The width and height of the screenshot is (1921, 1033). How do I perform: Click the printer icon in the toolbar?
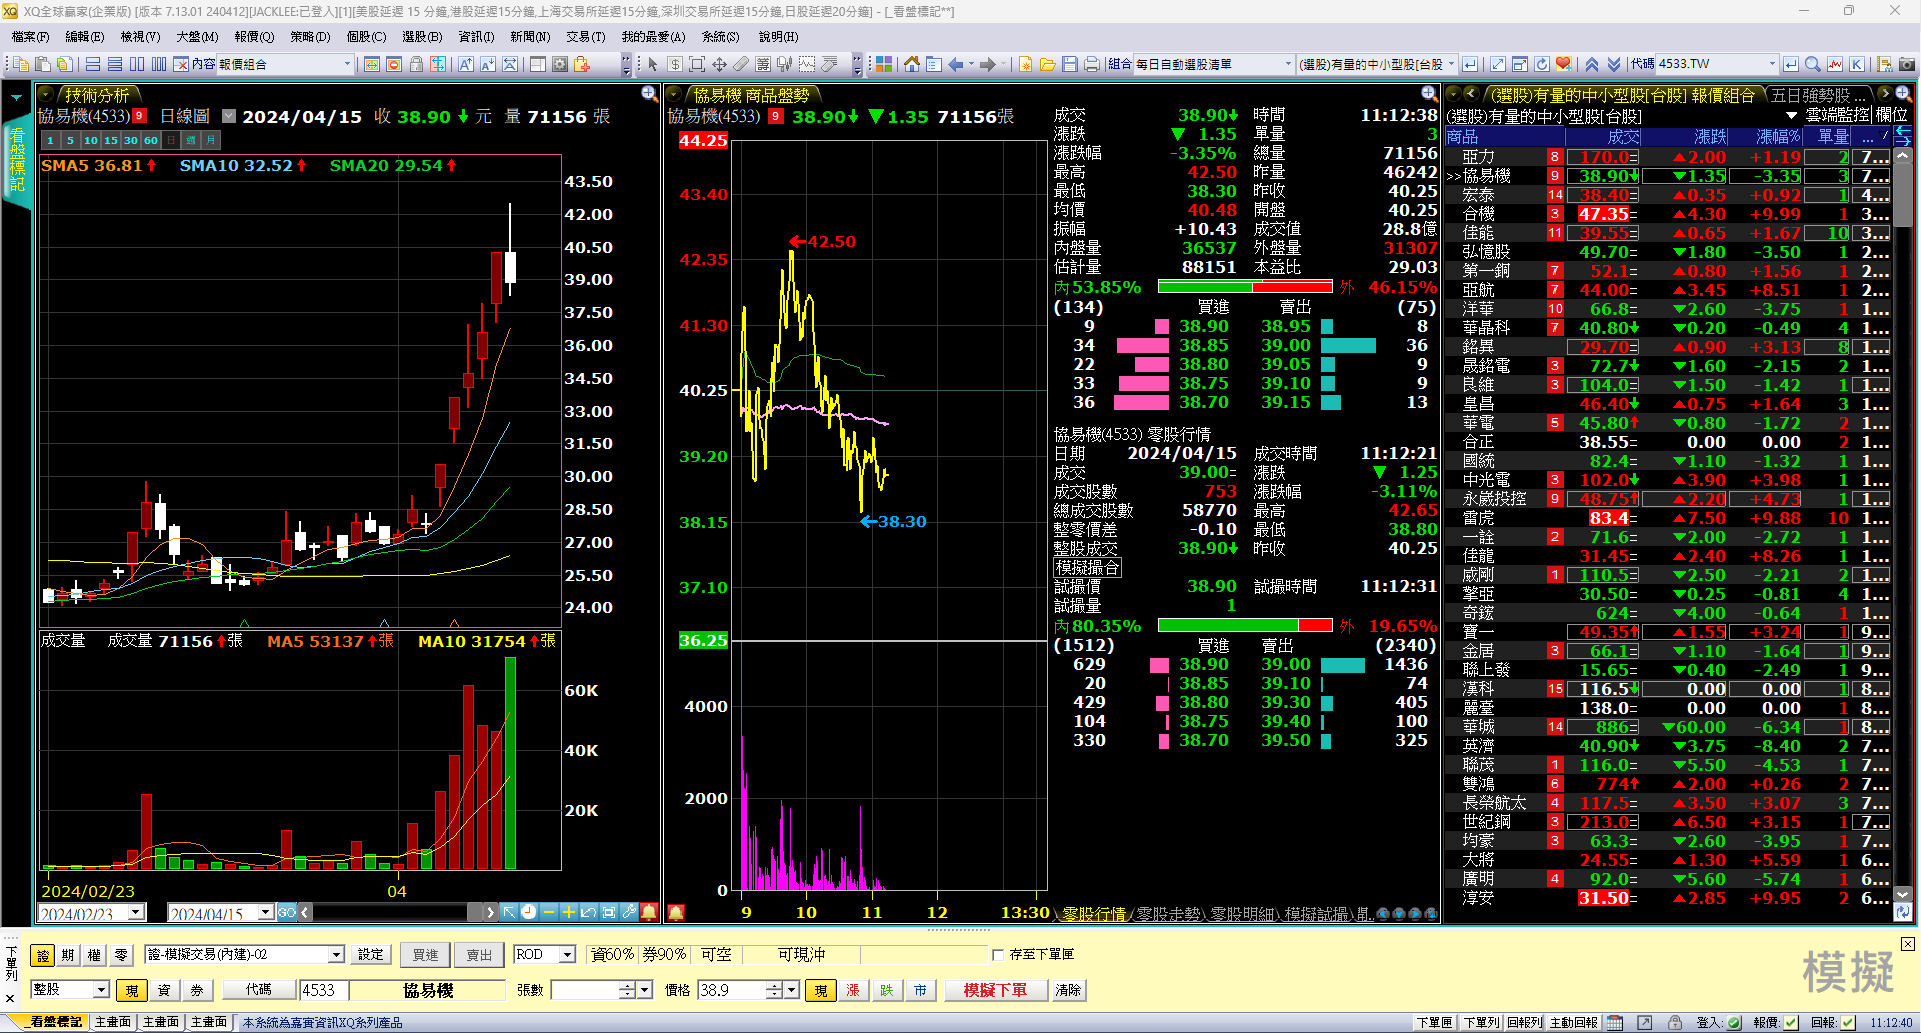1091,64
